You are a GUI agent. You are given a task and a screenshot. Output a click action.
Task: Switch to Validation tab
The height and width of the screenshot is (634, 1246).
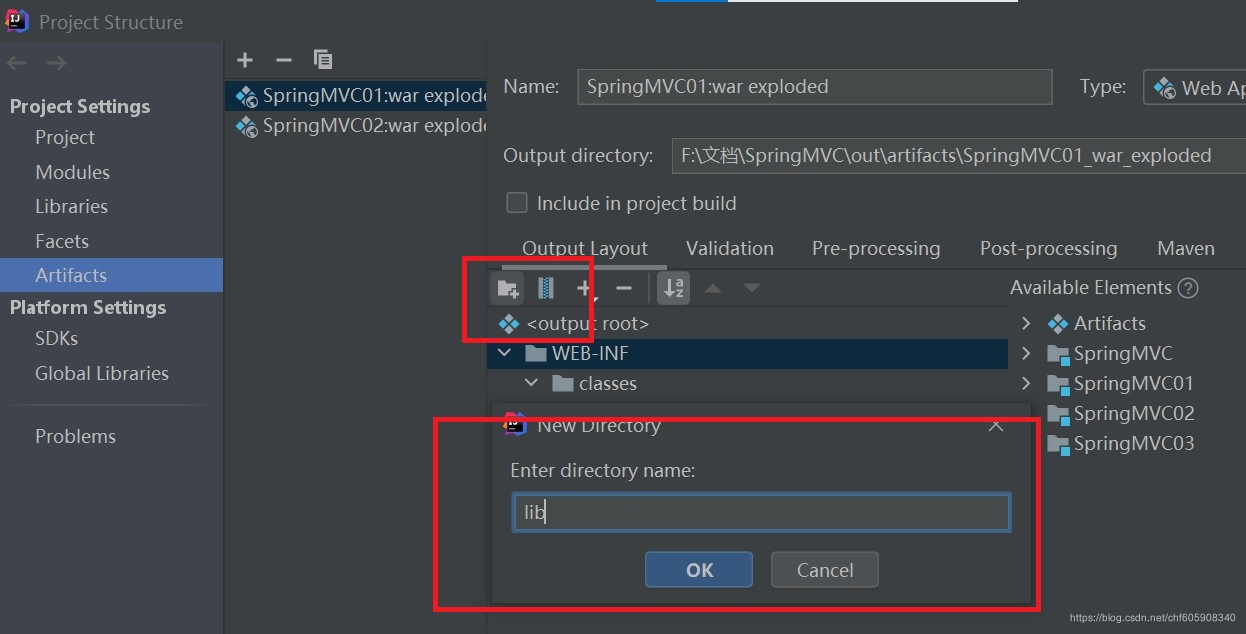(730, 248)
